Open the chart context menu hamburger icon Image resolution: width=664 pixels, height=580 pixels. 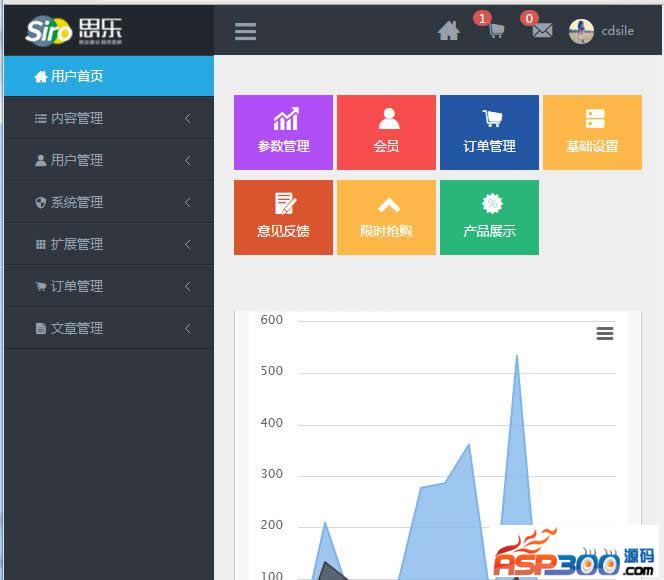click(605, 334)
